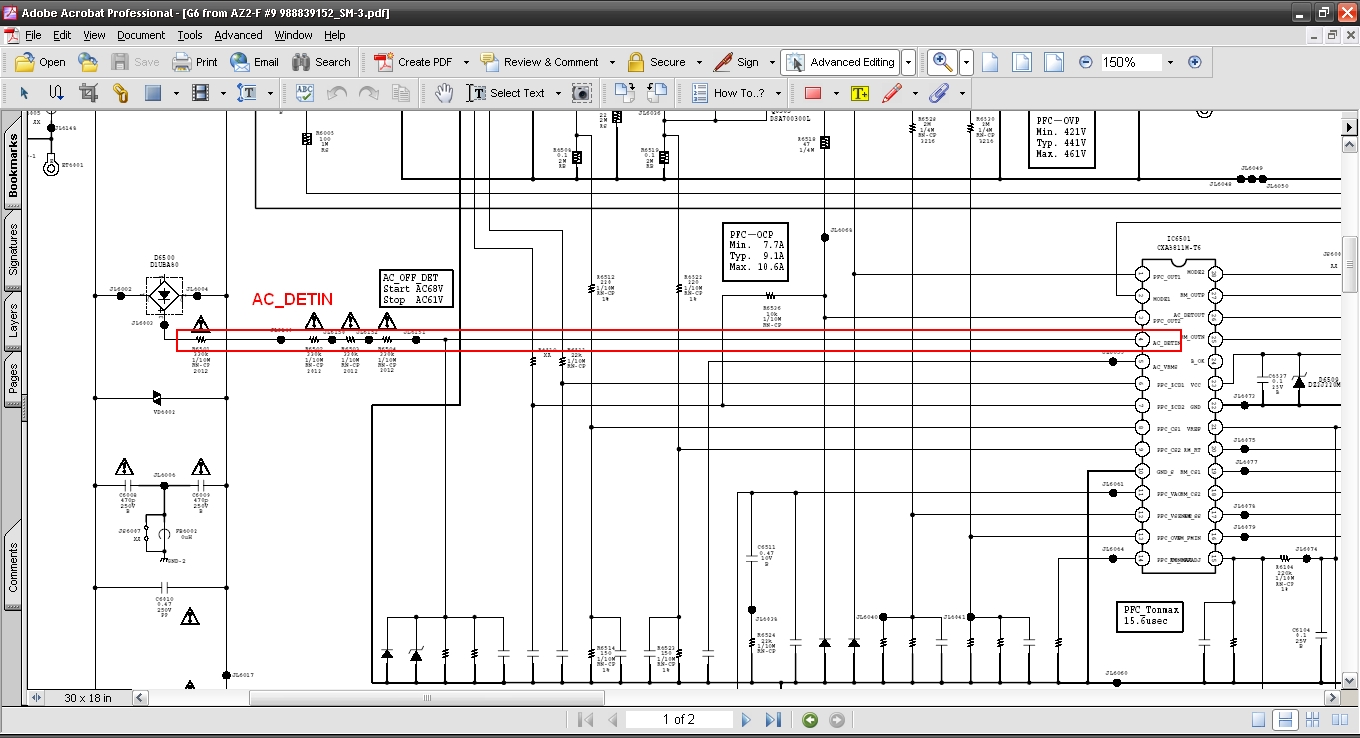This screenshot has height=738, width=1360.
Task: Click the page number field
Action: click(678, 720)
